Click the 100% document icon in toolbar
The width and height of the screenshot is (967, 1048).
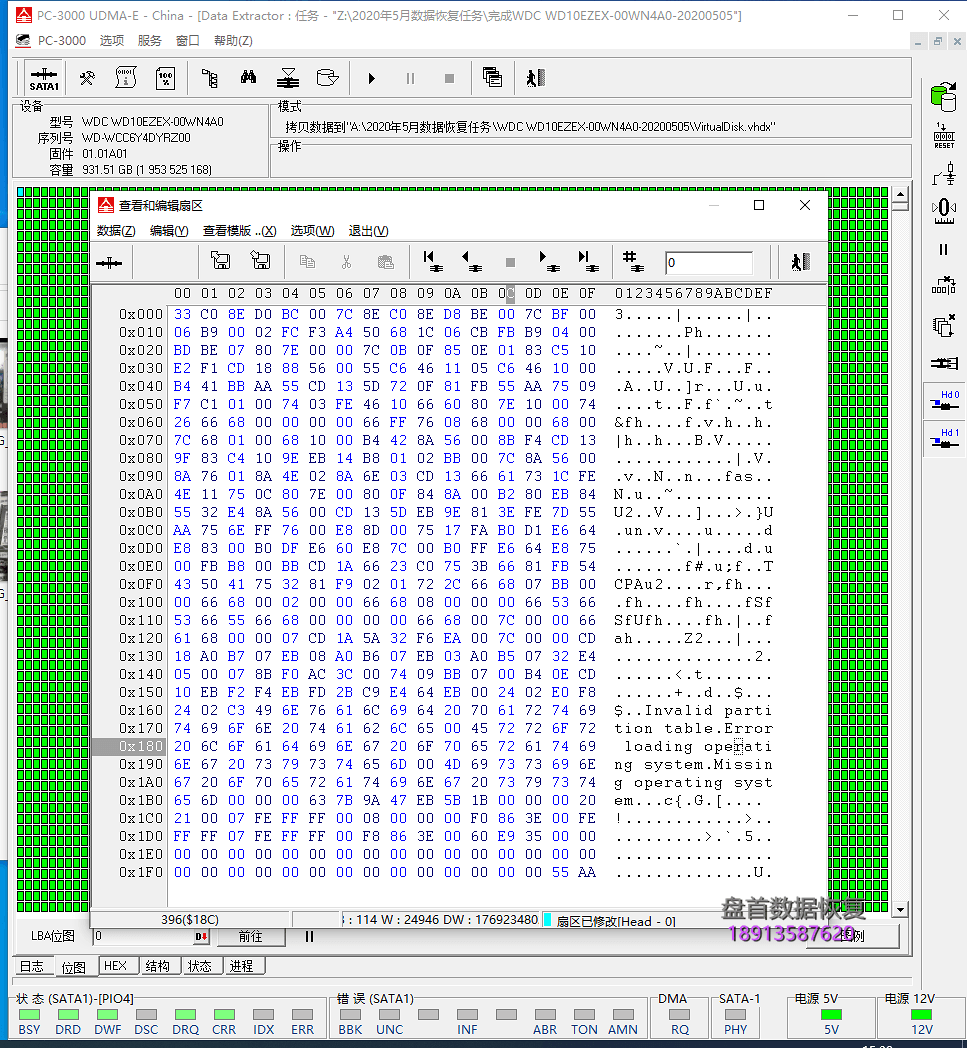[x=165, y=78]
